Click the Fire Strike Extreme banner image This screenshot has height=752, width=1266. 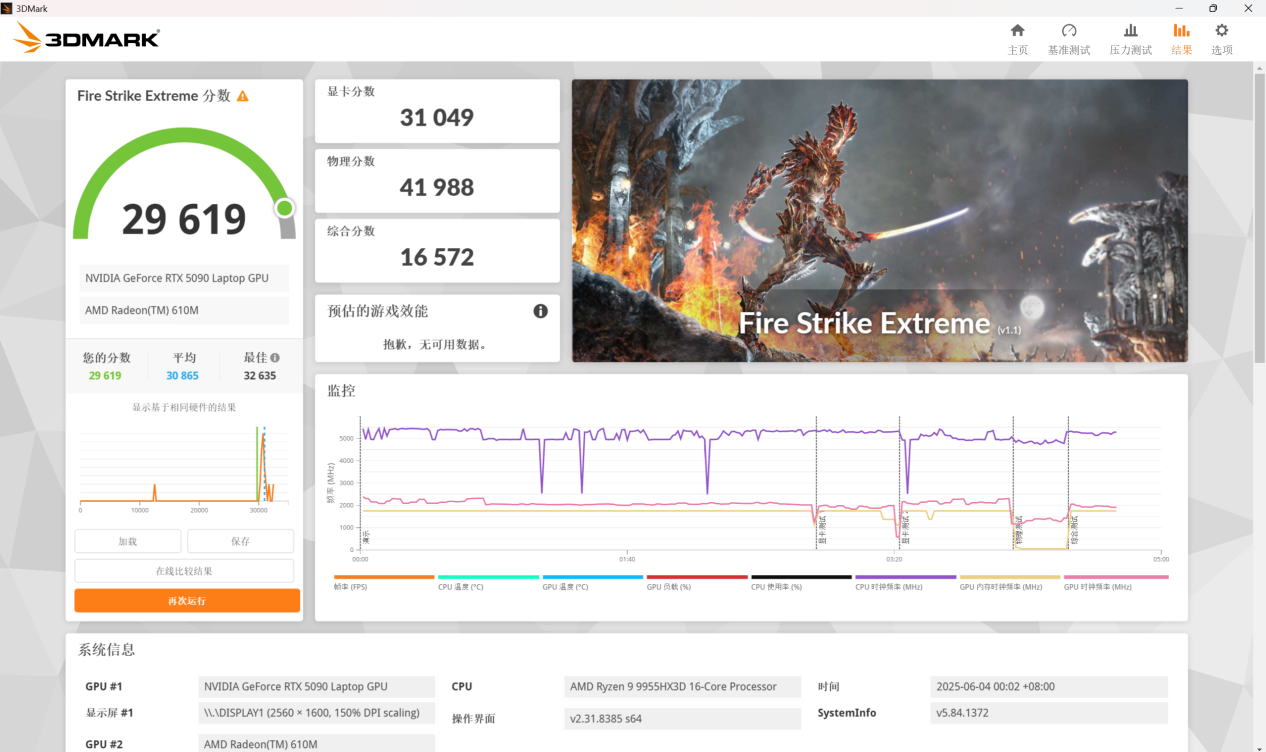[879, 220]
